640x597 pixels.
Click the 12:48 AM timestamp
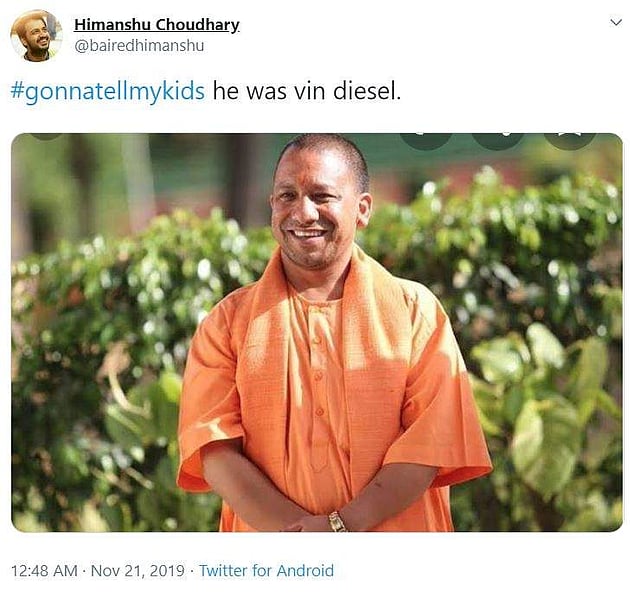(44, 570)
